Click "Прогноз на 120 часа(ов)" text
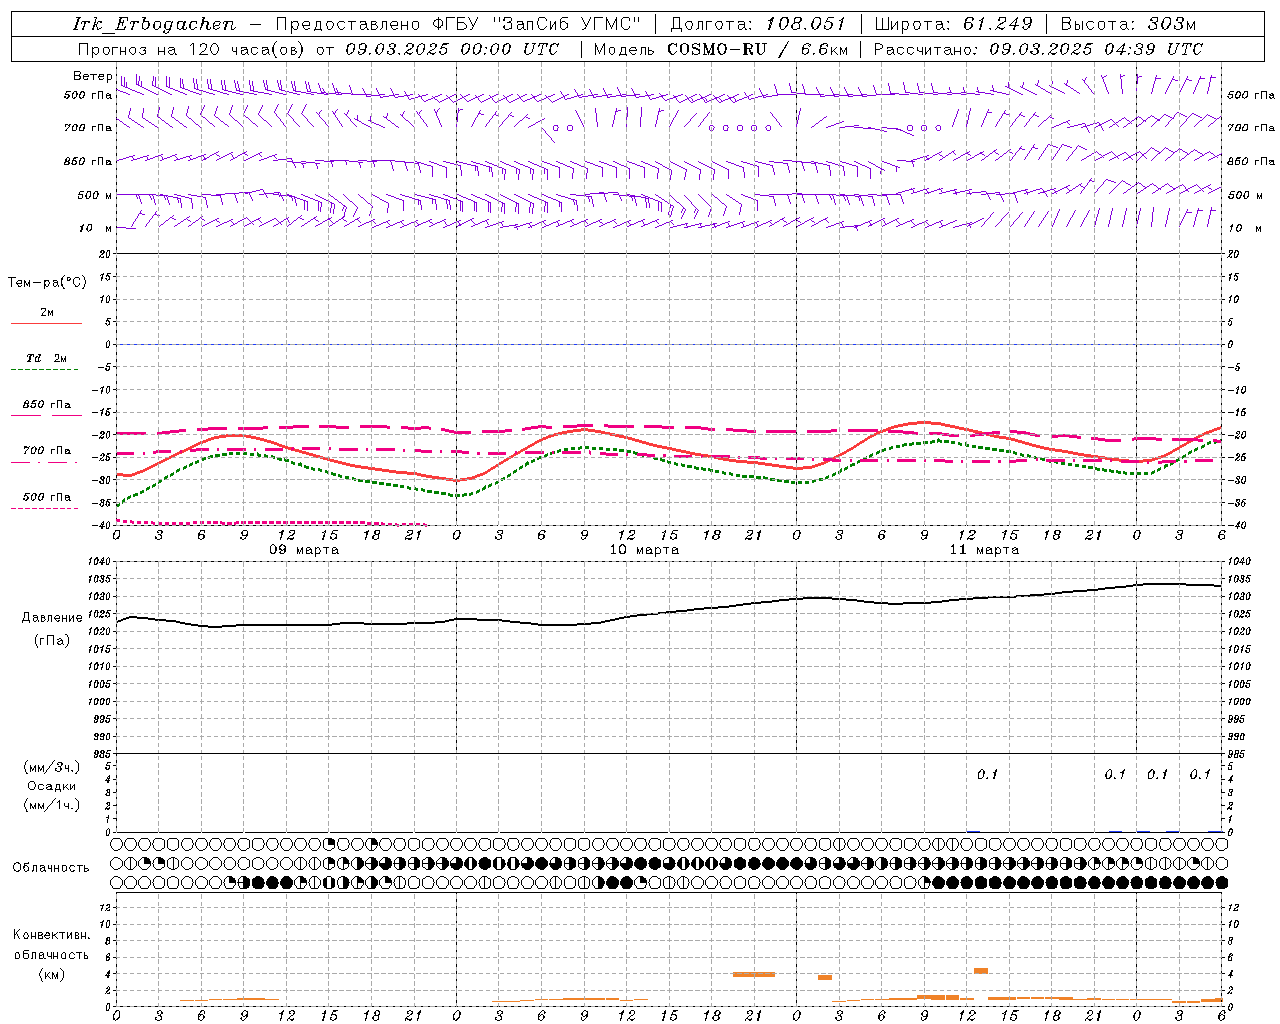Screen dimensions: 1280x1024 (x=193, y=49)
